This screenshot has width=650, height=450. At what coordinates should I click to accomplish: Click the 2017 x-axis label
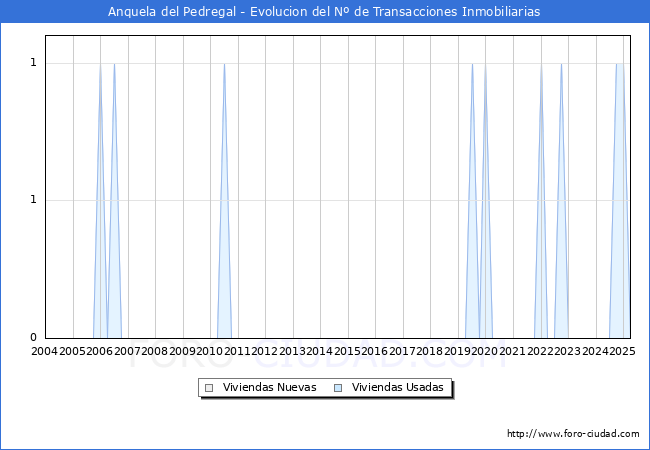click(x=403, y=351)
